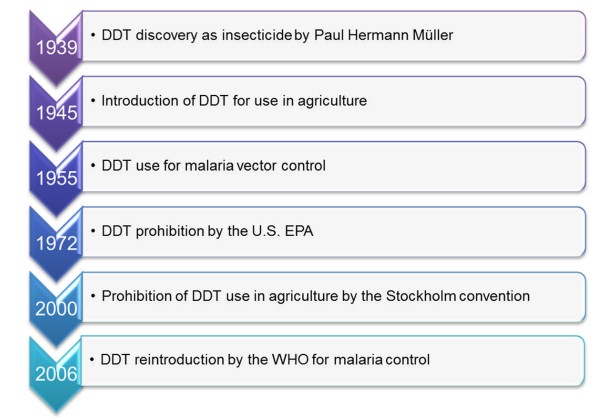The width and height of the screenshot is (605, 417).
Task: Select the DDT reintroduction by WHO text
Action: click(265, 360)
